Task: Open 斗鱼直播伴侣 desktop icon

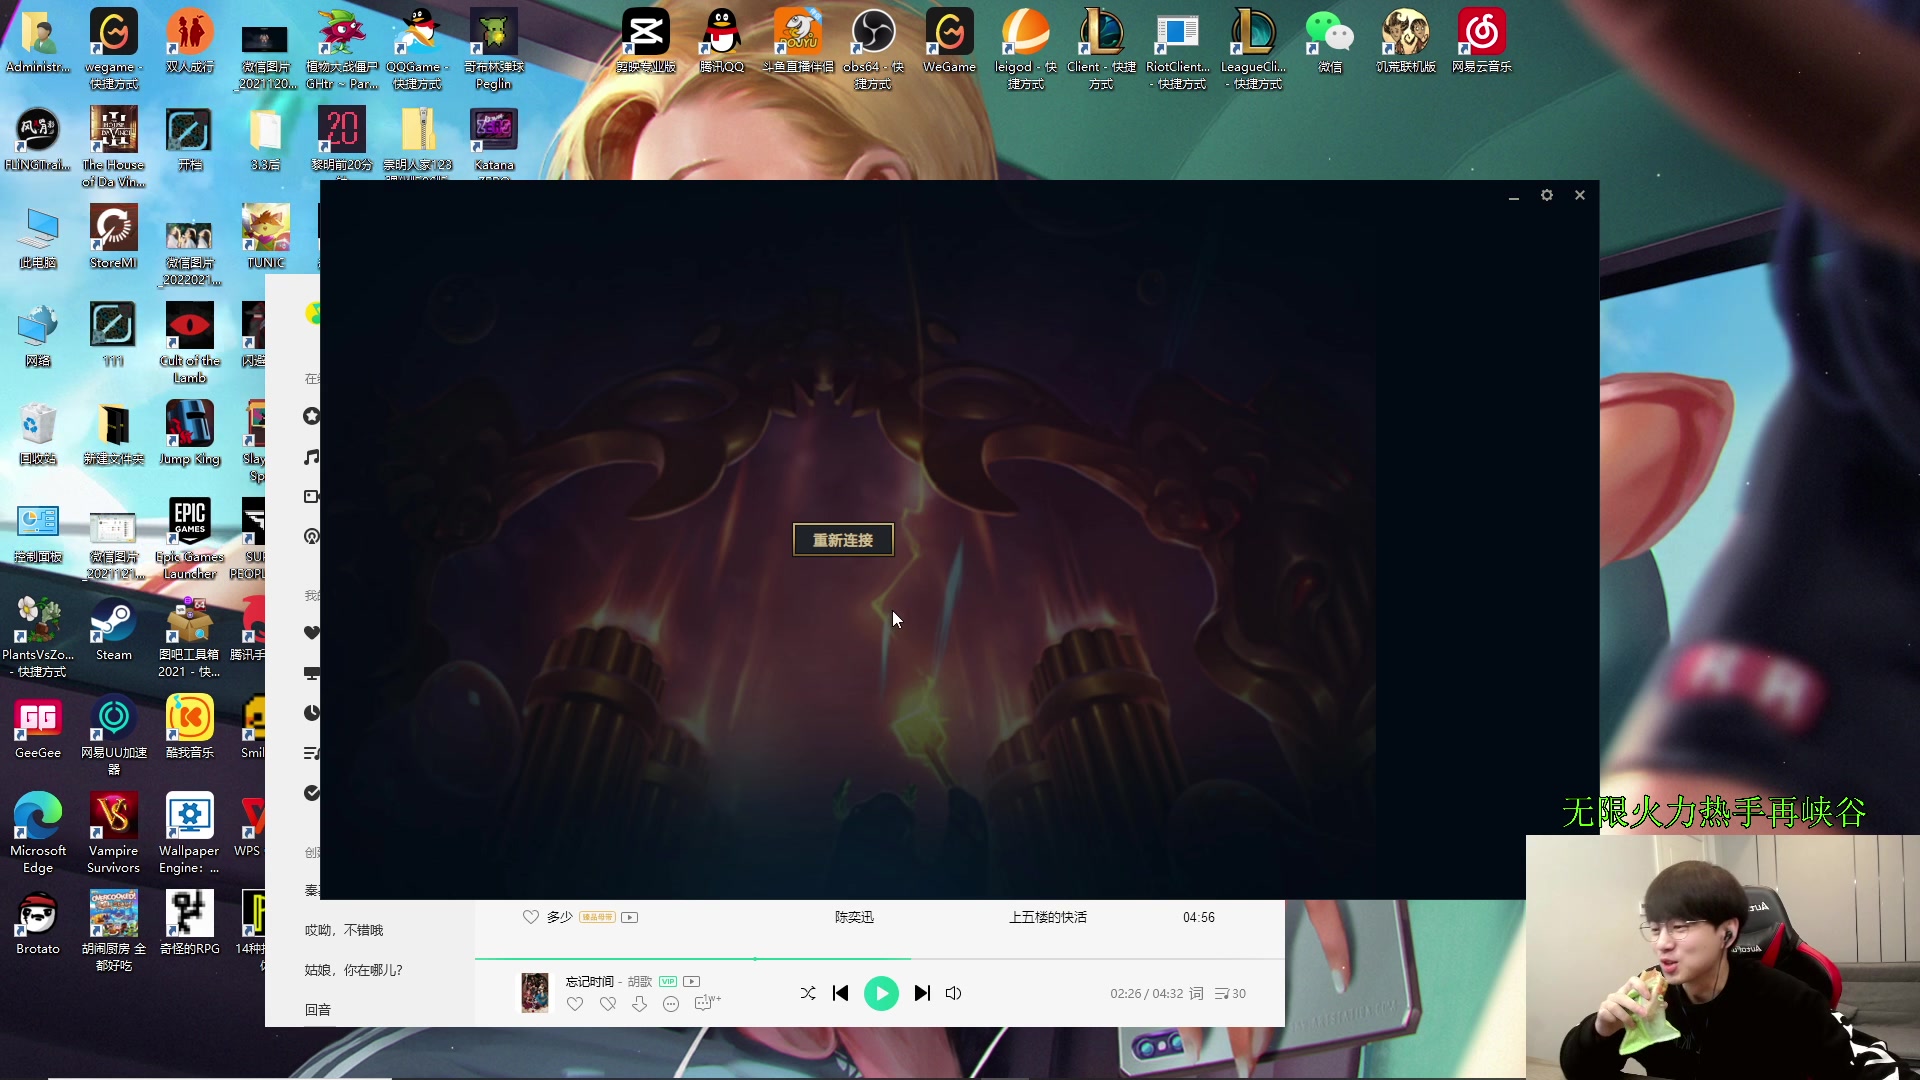Action: coord(798,40)
